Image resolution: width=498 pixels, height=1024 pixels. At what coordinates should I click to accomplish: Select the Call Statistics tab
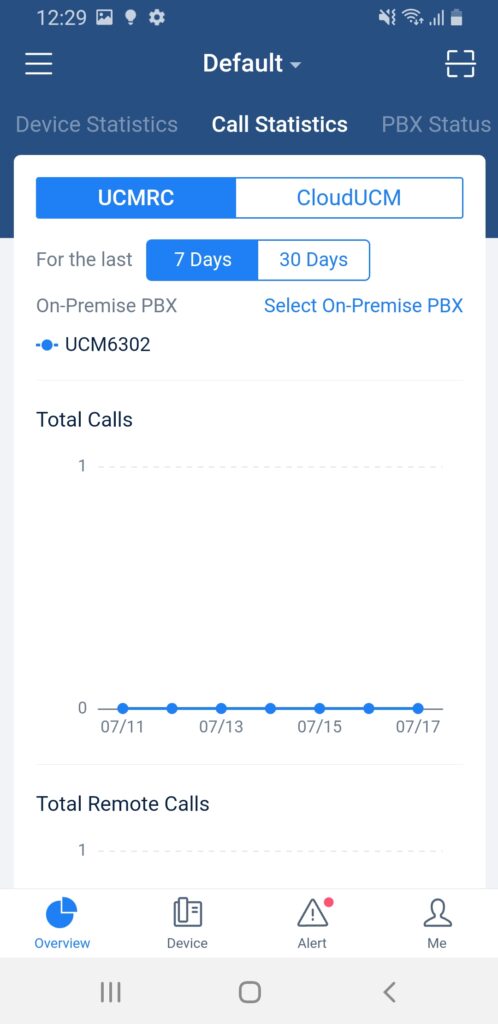pyautogui.click(x=279, y=124)
